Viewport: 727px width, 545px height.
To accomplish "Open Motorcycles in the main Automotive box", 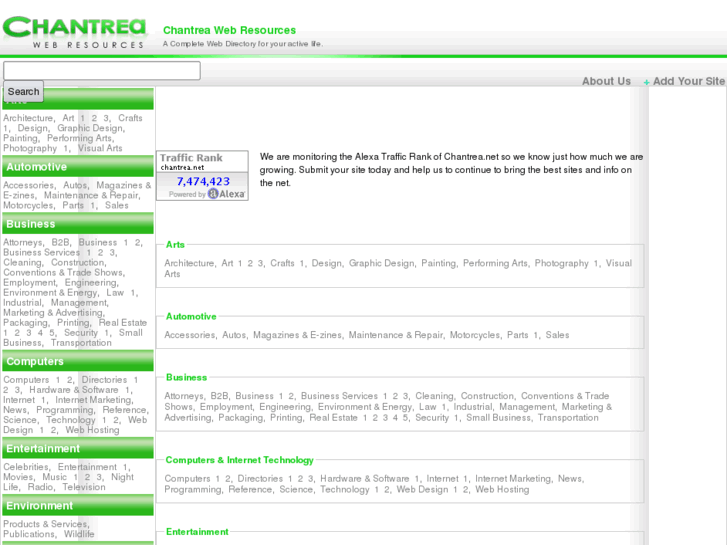I will click(475, 335).
